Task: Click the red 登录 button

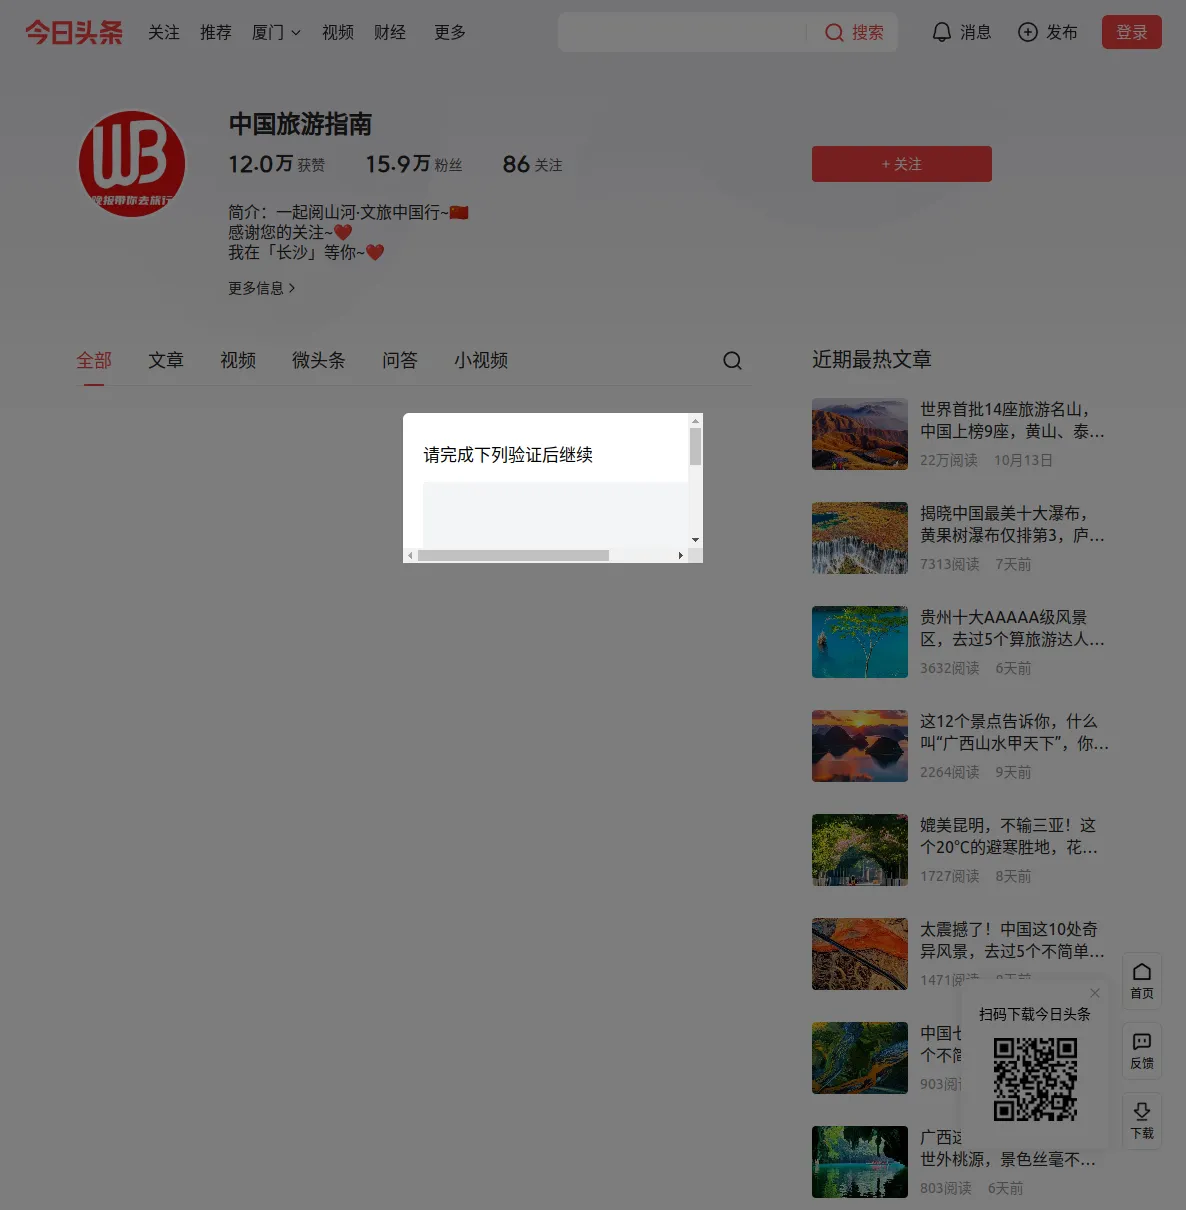Action: [1132, 32]
